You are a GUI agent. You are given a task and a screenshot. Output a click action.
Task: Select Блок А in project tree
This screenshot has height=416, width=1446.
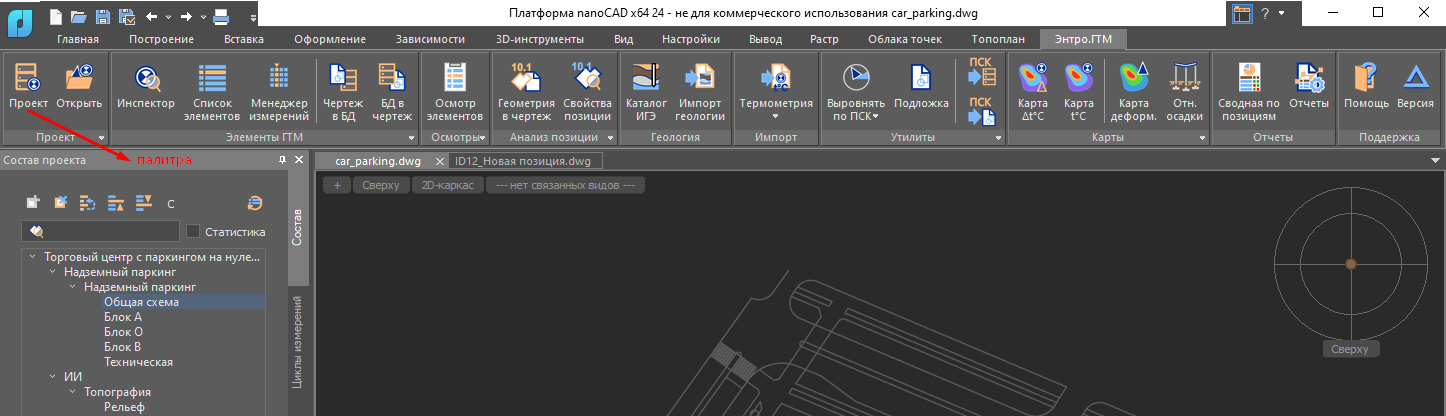(123, 317)
